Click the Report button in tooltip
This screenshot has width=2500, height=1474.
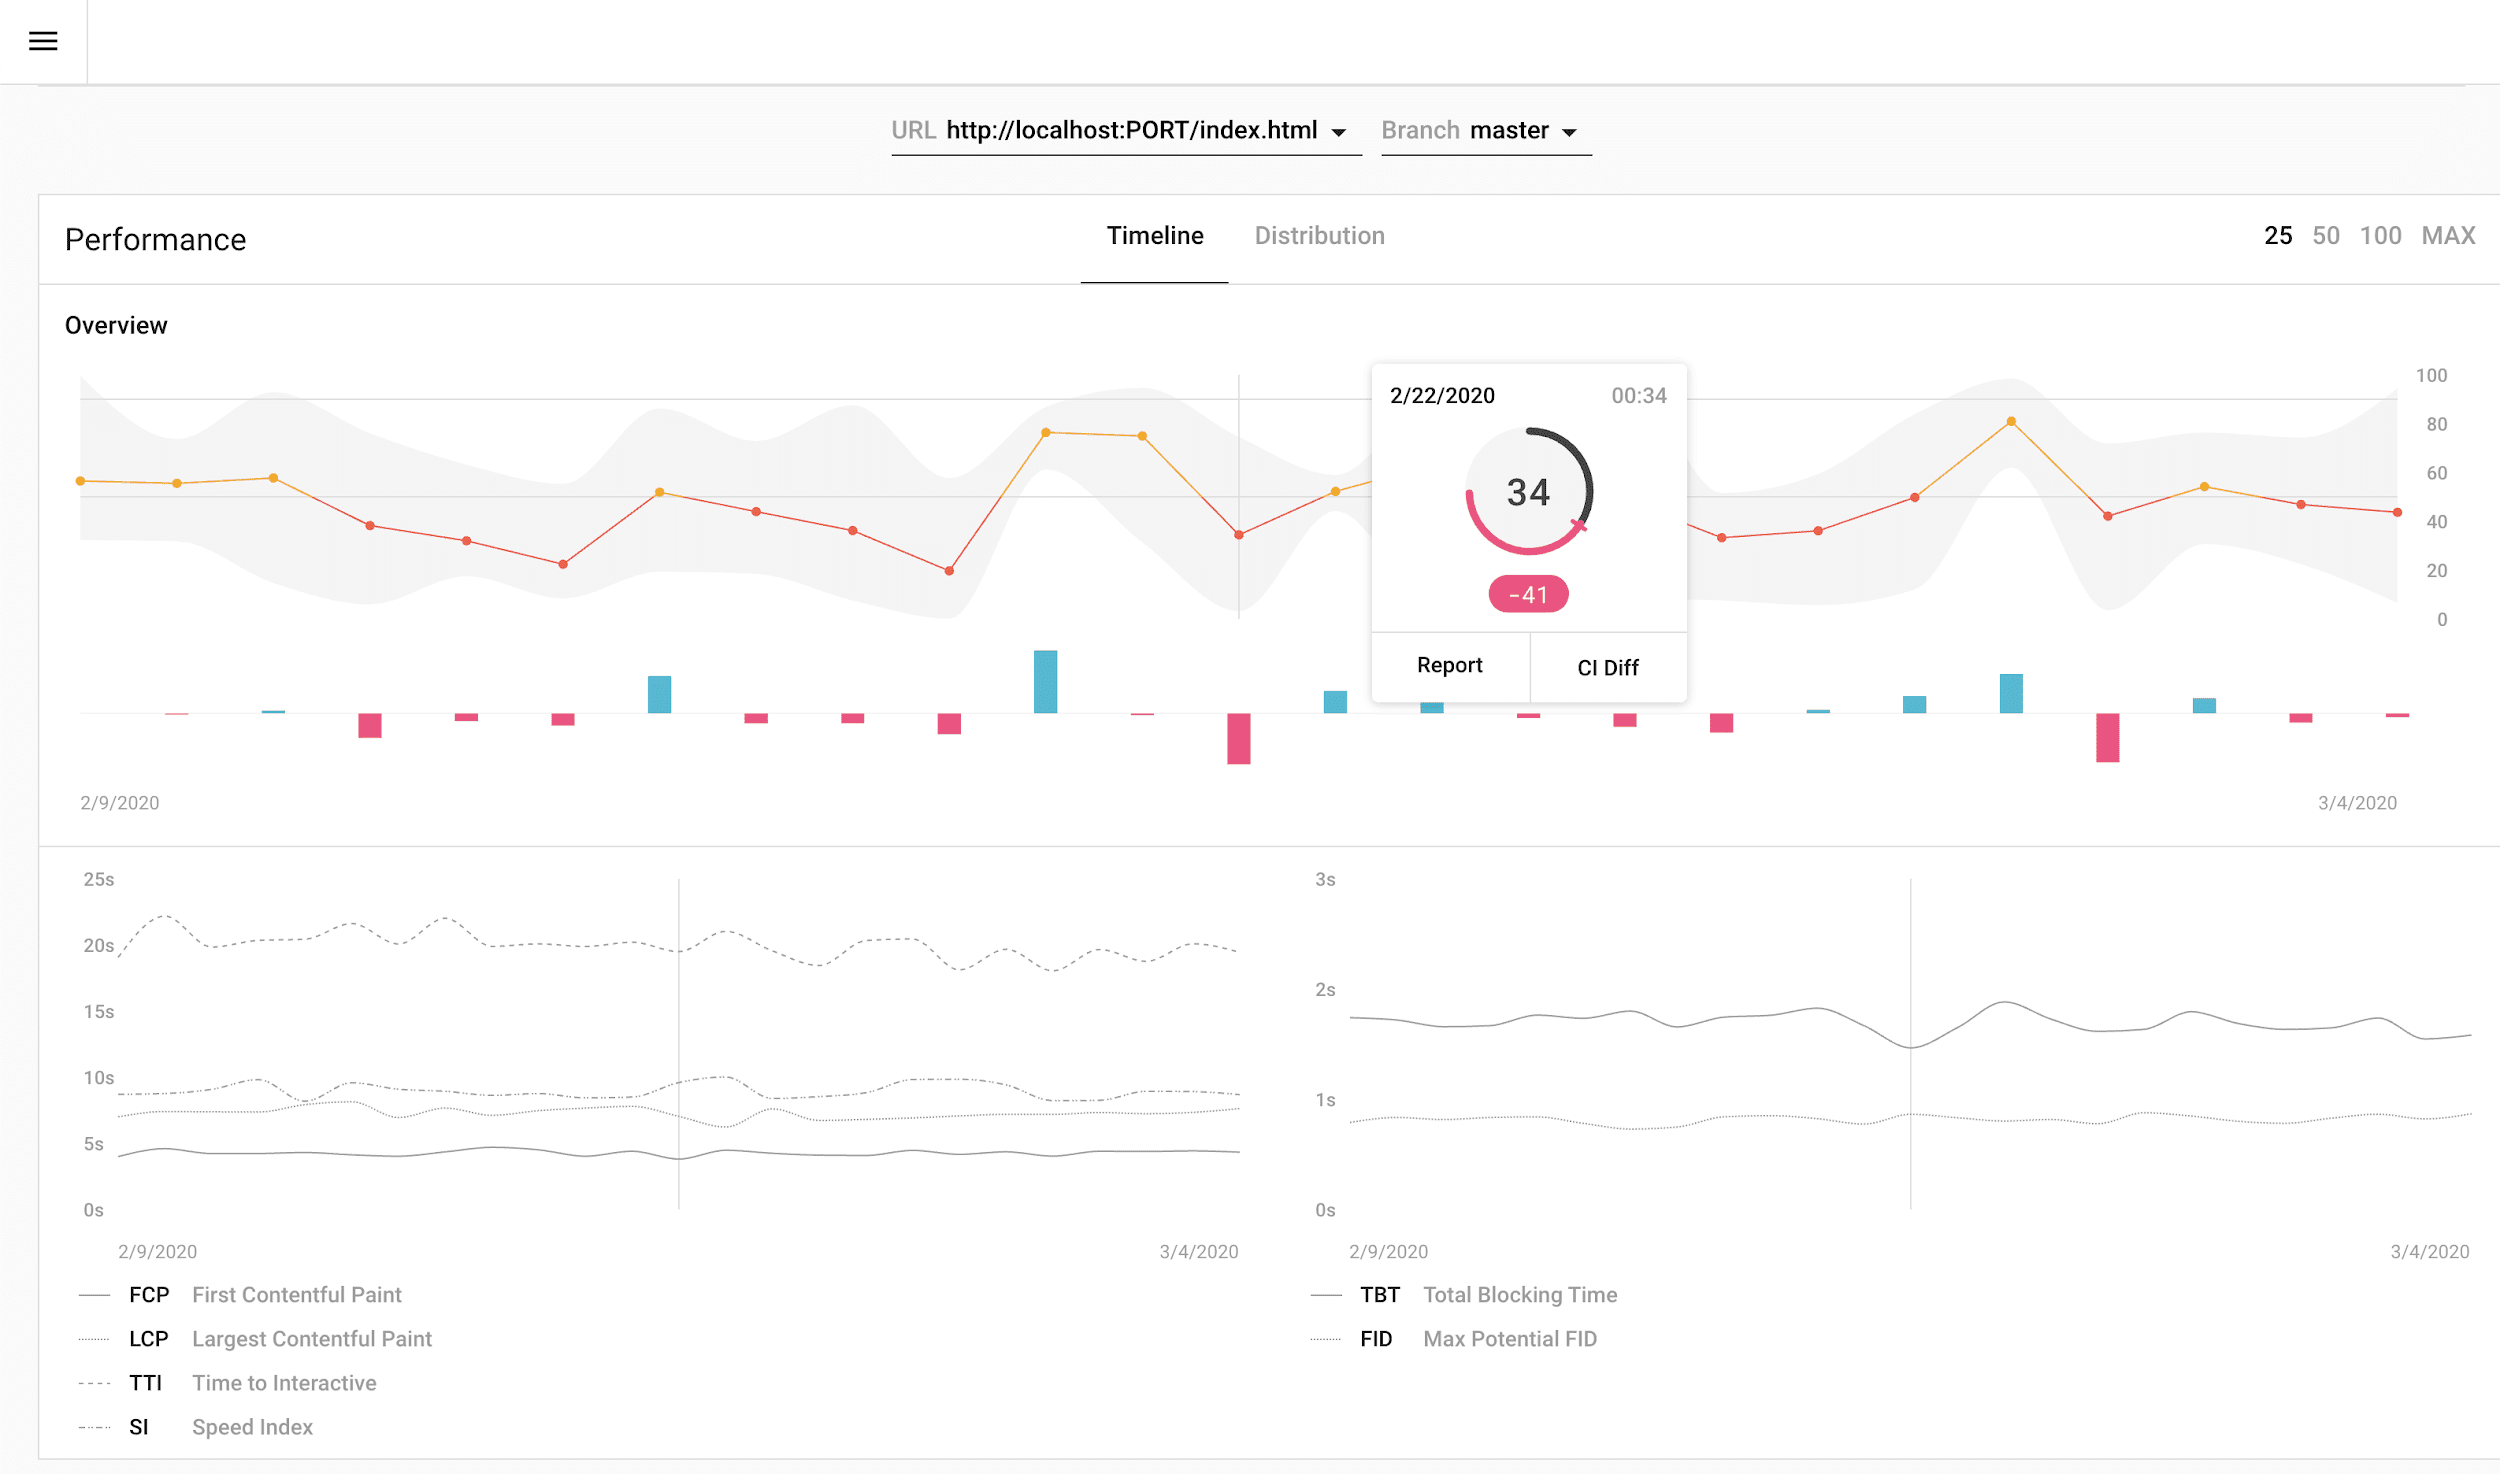(1449, 665)
